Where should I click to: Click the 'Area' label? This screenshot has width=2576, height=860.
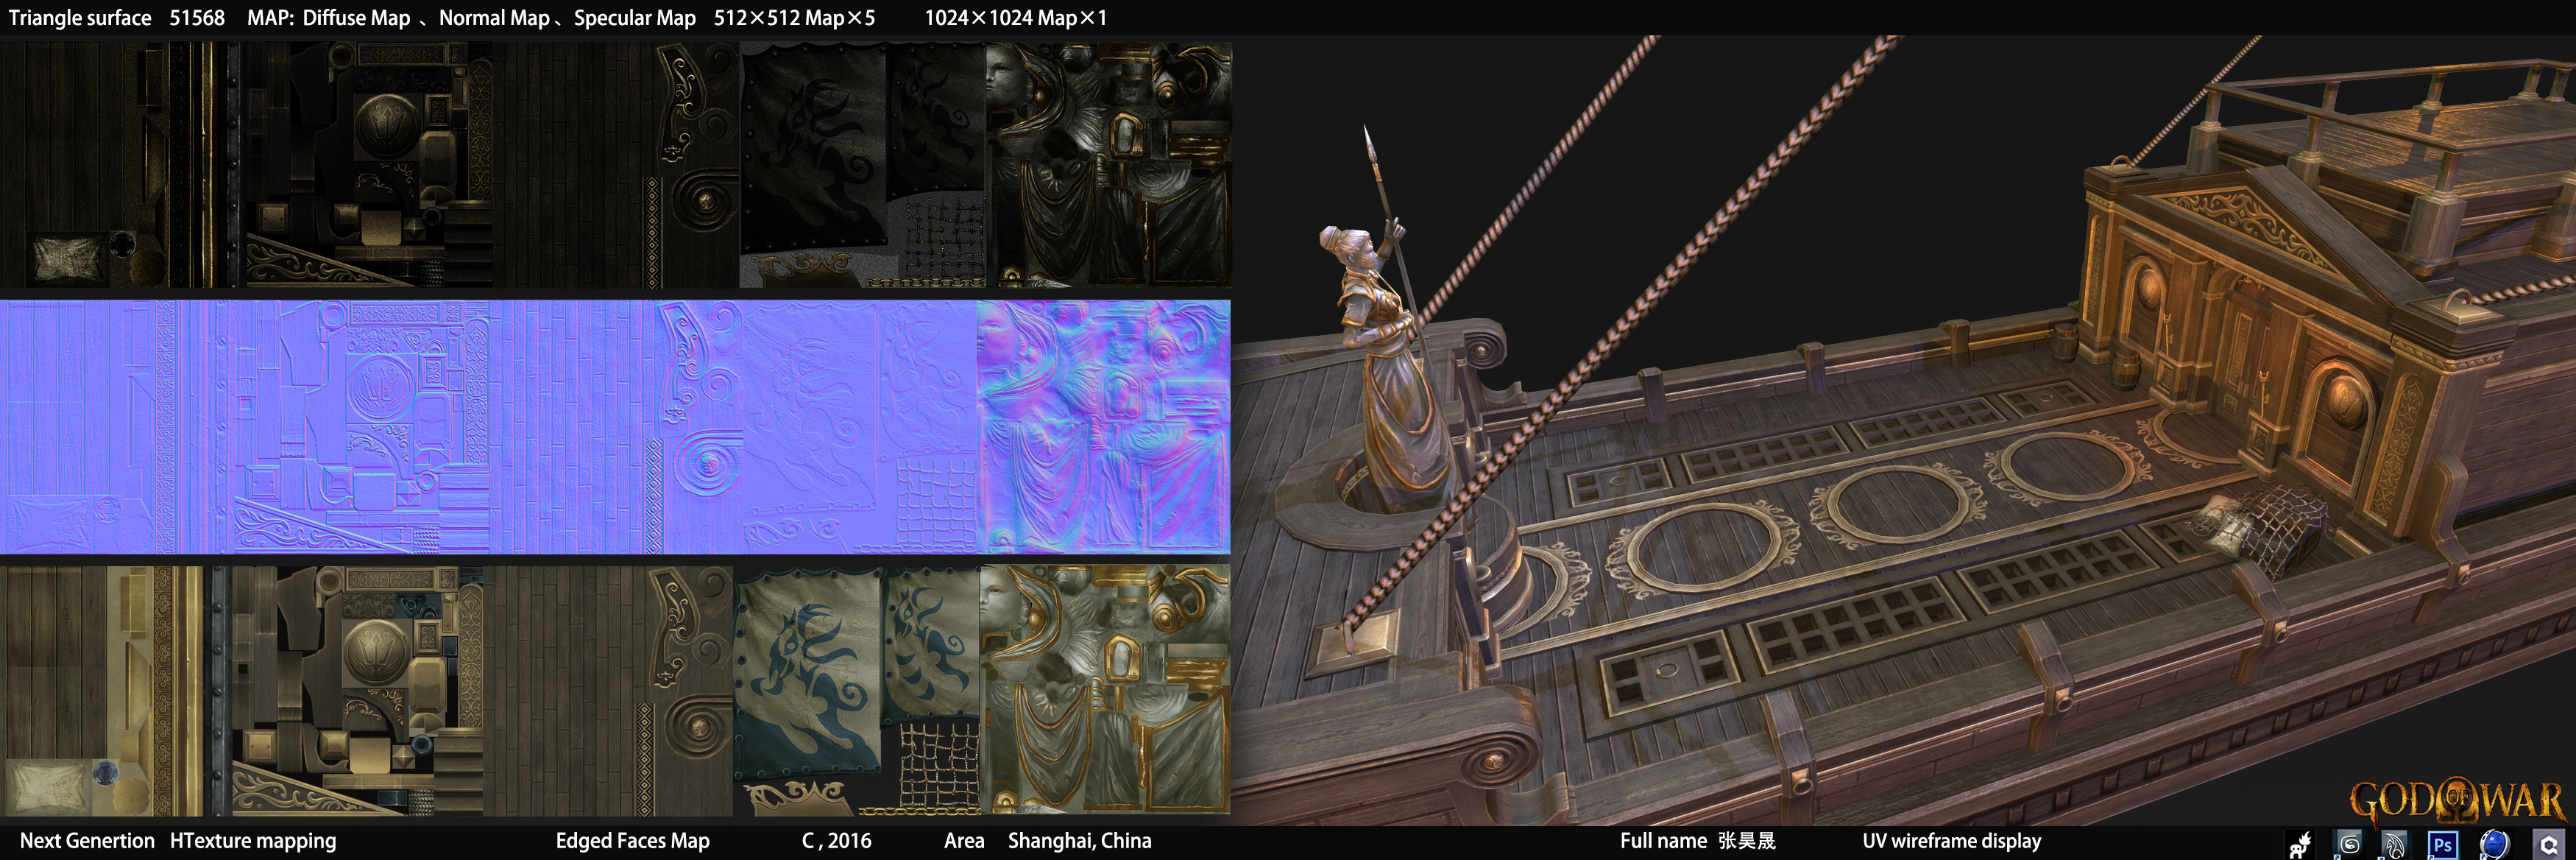[x=964, y=841]
